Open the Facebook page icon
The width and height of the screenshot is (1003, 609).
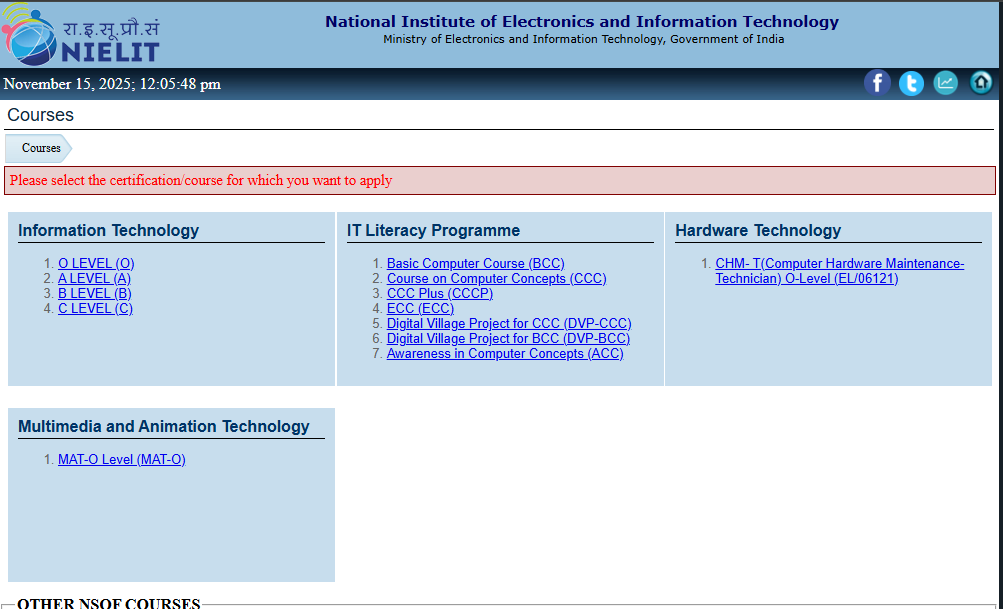click(x=877, y=83)
